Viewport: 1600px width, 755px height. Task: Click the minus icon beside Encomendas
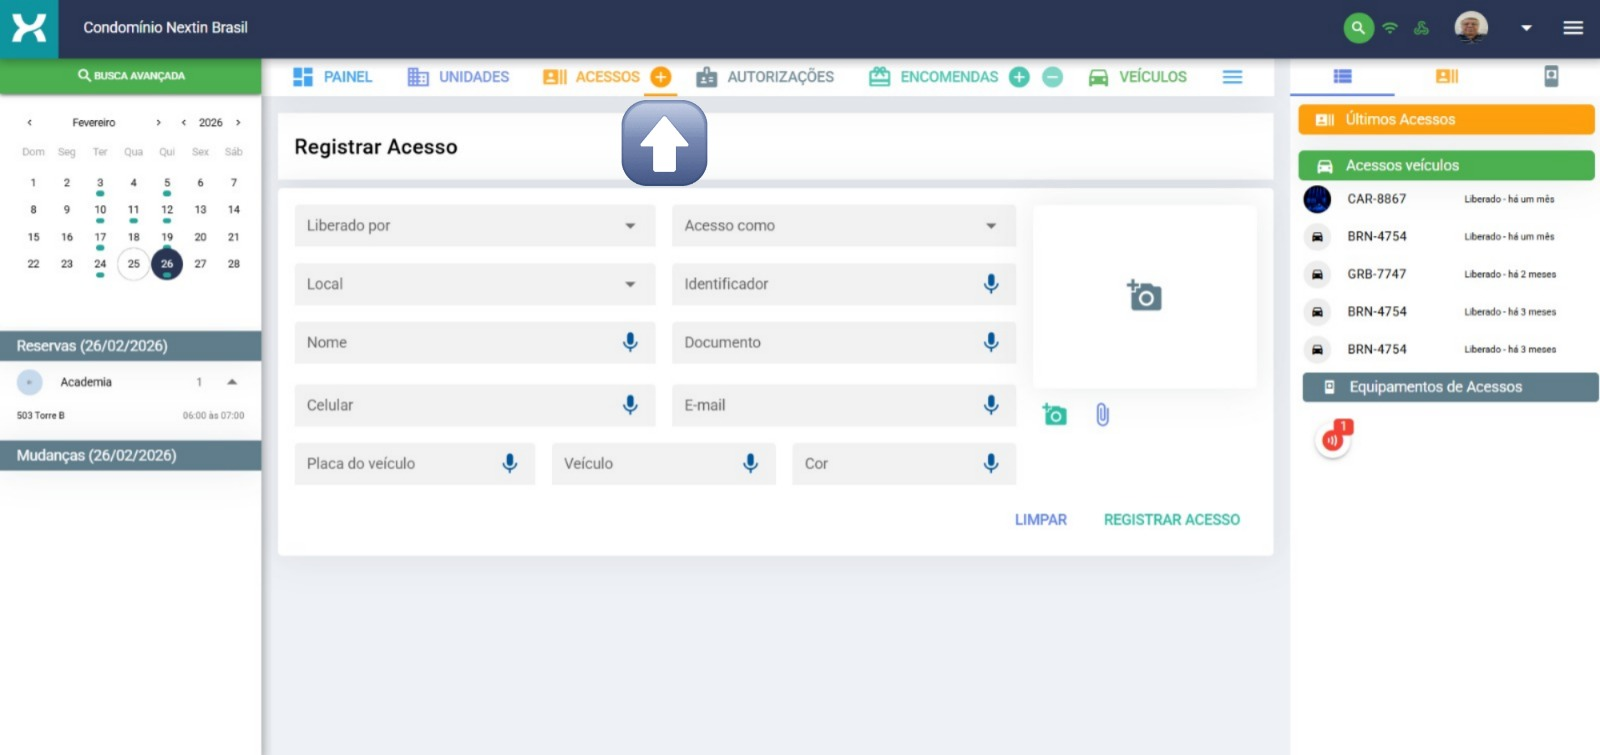(1052, 77)
